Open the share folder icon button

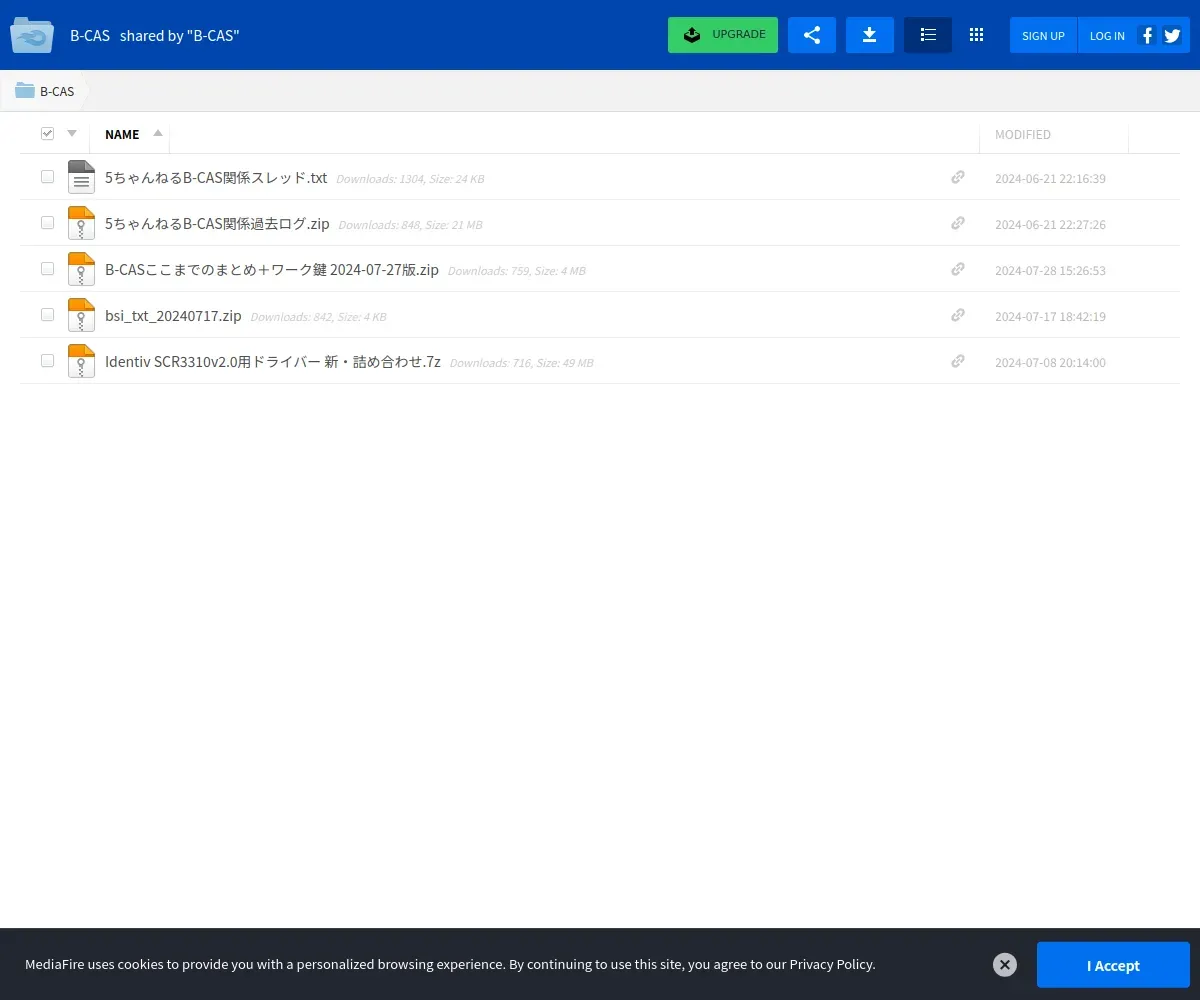click(812, 35)
